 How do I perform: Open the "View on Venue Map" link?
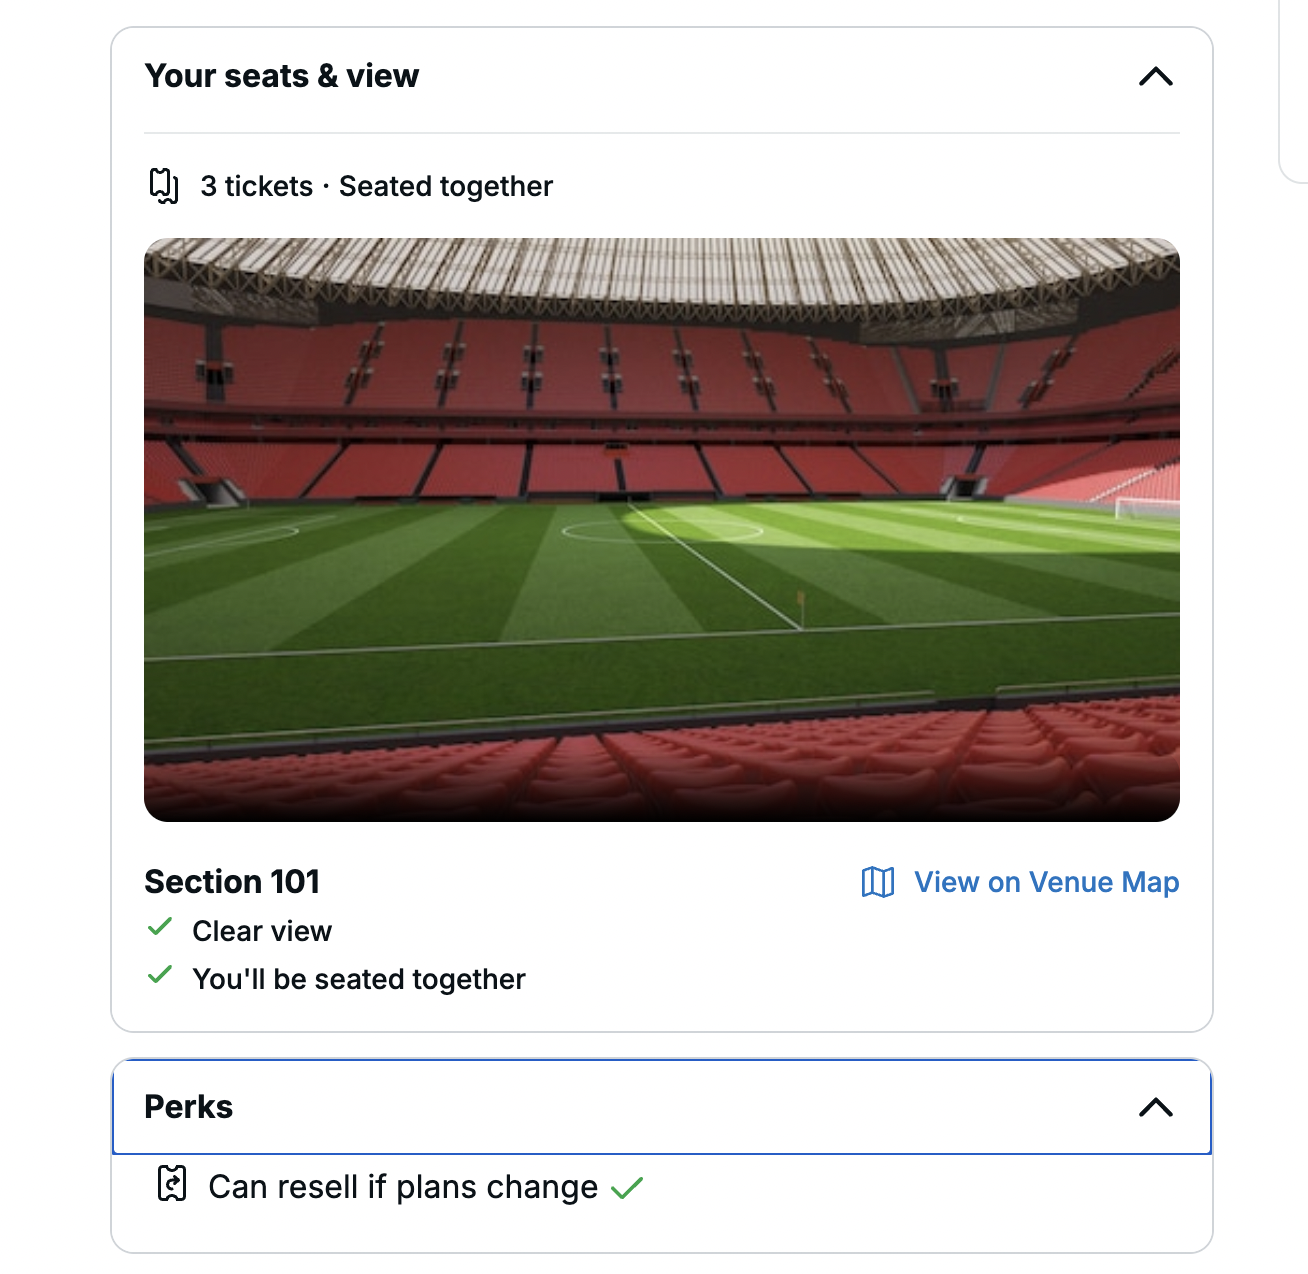click(1046, 882)
